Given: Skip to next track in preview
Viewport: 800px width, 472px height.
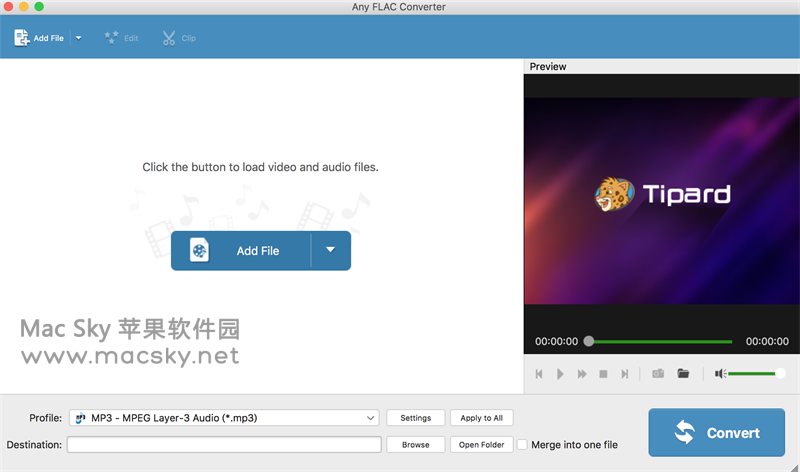Looking at the screenshot, I should pos(624,374).
